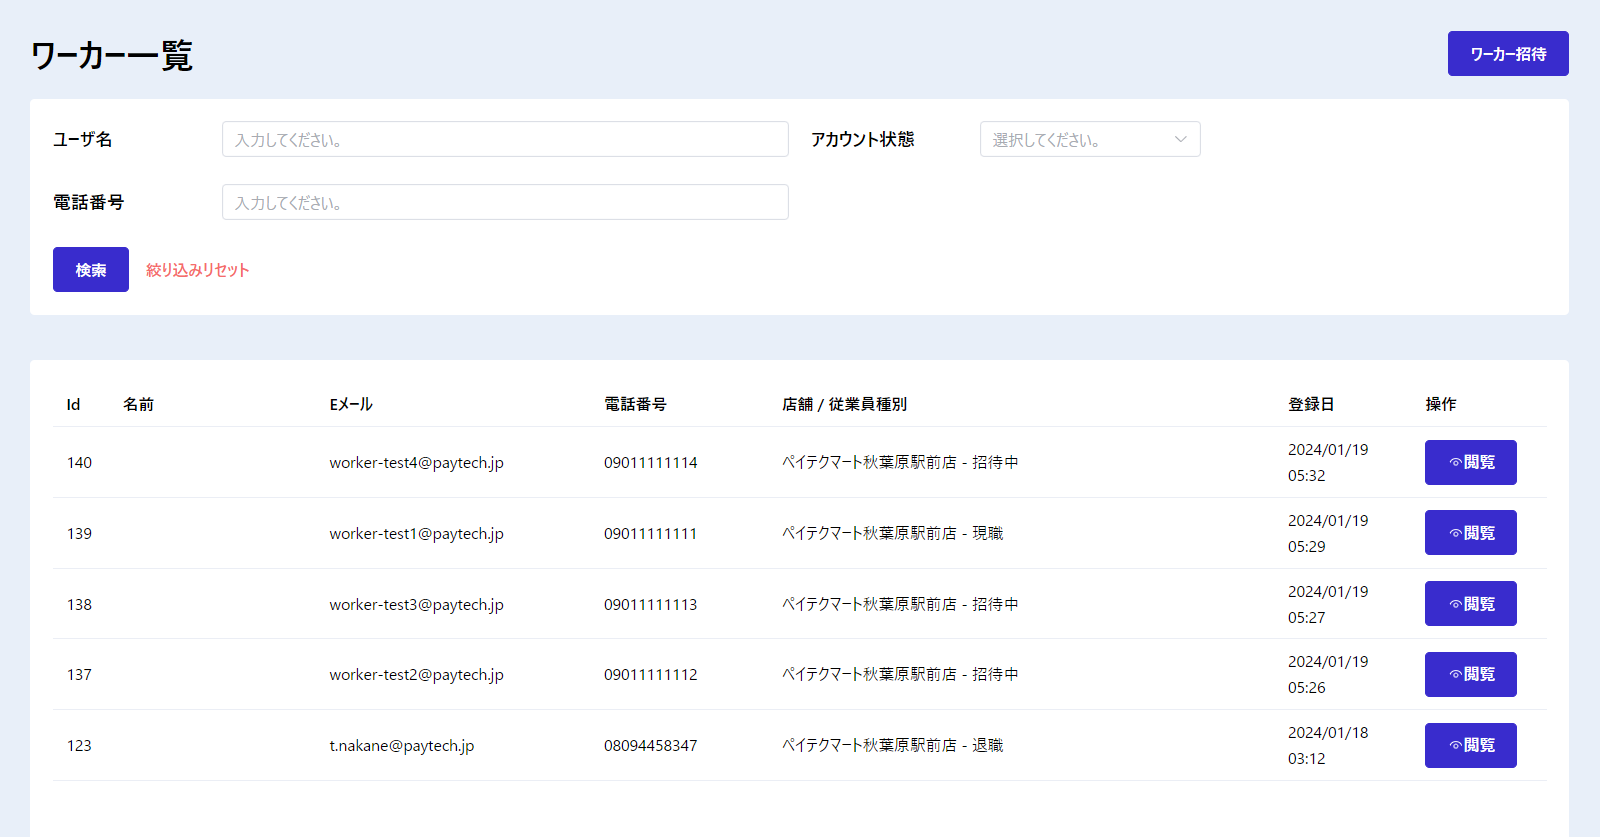Image resolution: width=1600 pixels, height=837 pixels.
Task: Click Id cell 138
Action: (x=79, y=605)
